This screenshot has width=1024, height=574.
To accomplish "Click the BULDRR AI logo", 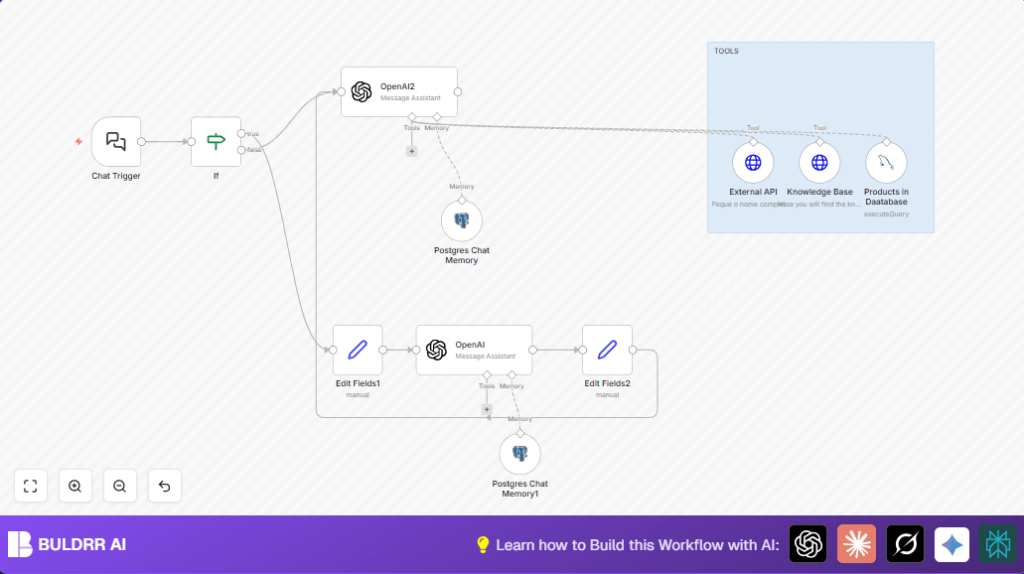I will coord(67,544).
